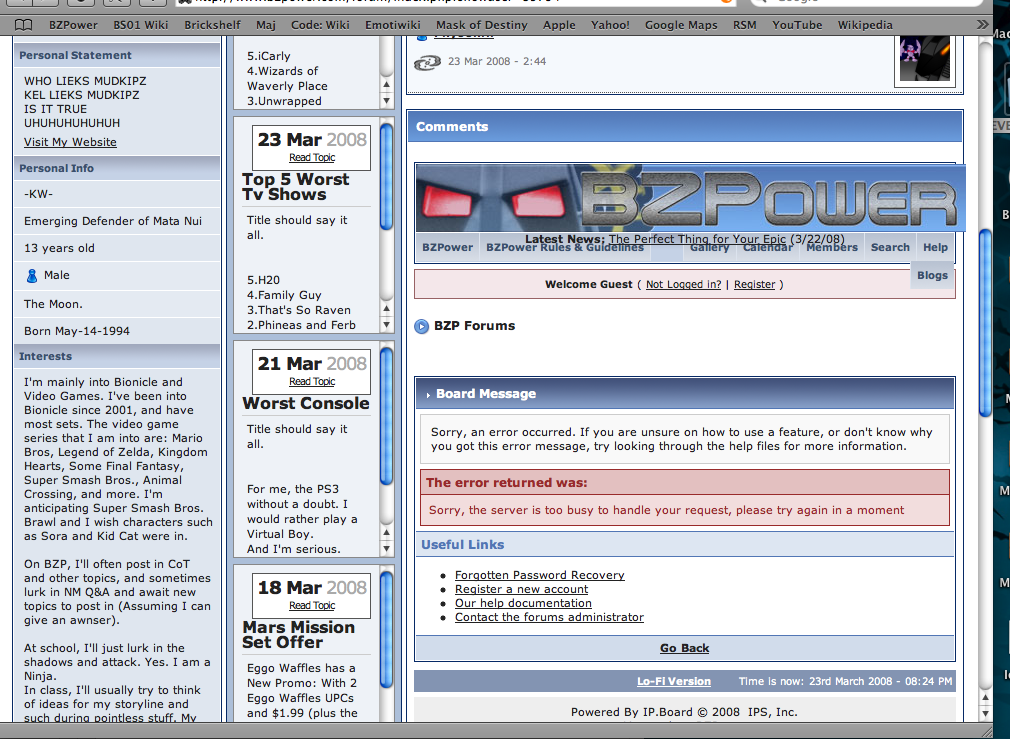Click the blue BZP Forums arrow icon
The image size is (1010, 739).
(x=421, y=327)
